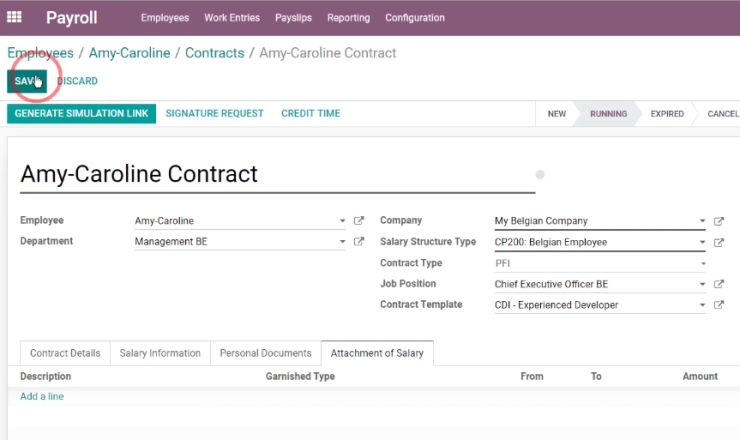Click the Generate Simulation Link button
Viewport: 740px width, 440px height.
(x=81, y=113)
